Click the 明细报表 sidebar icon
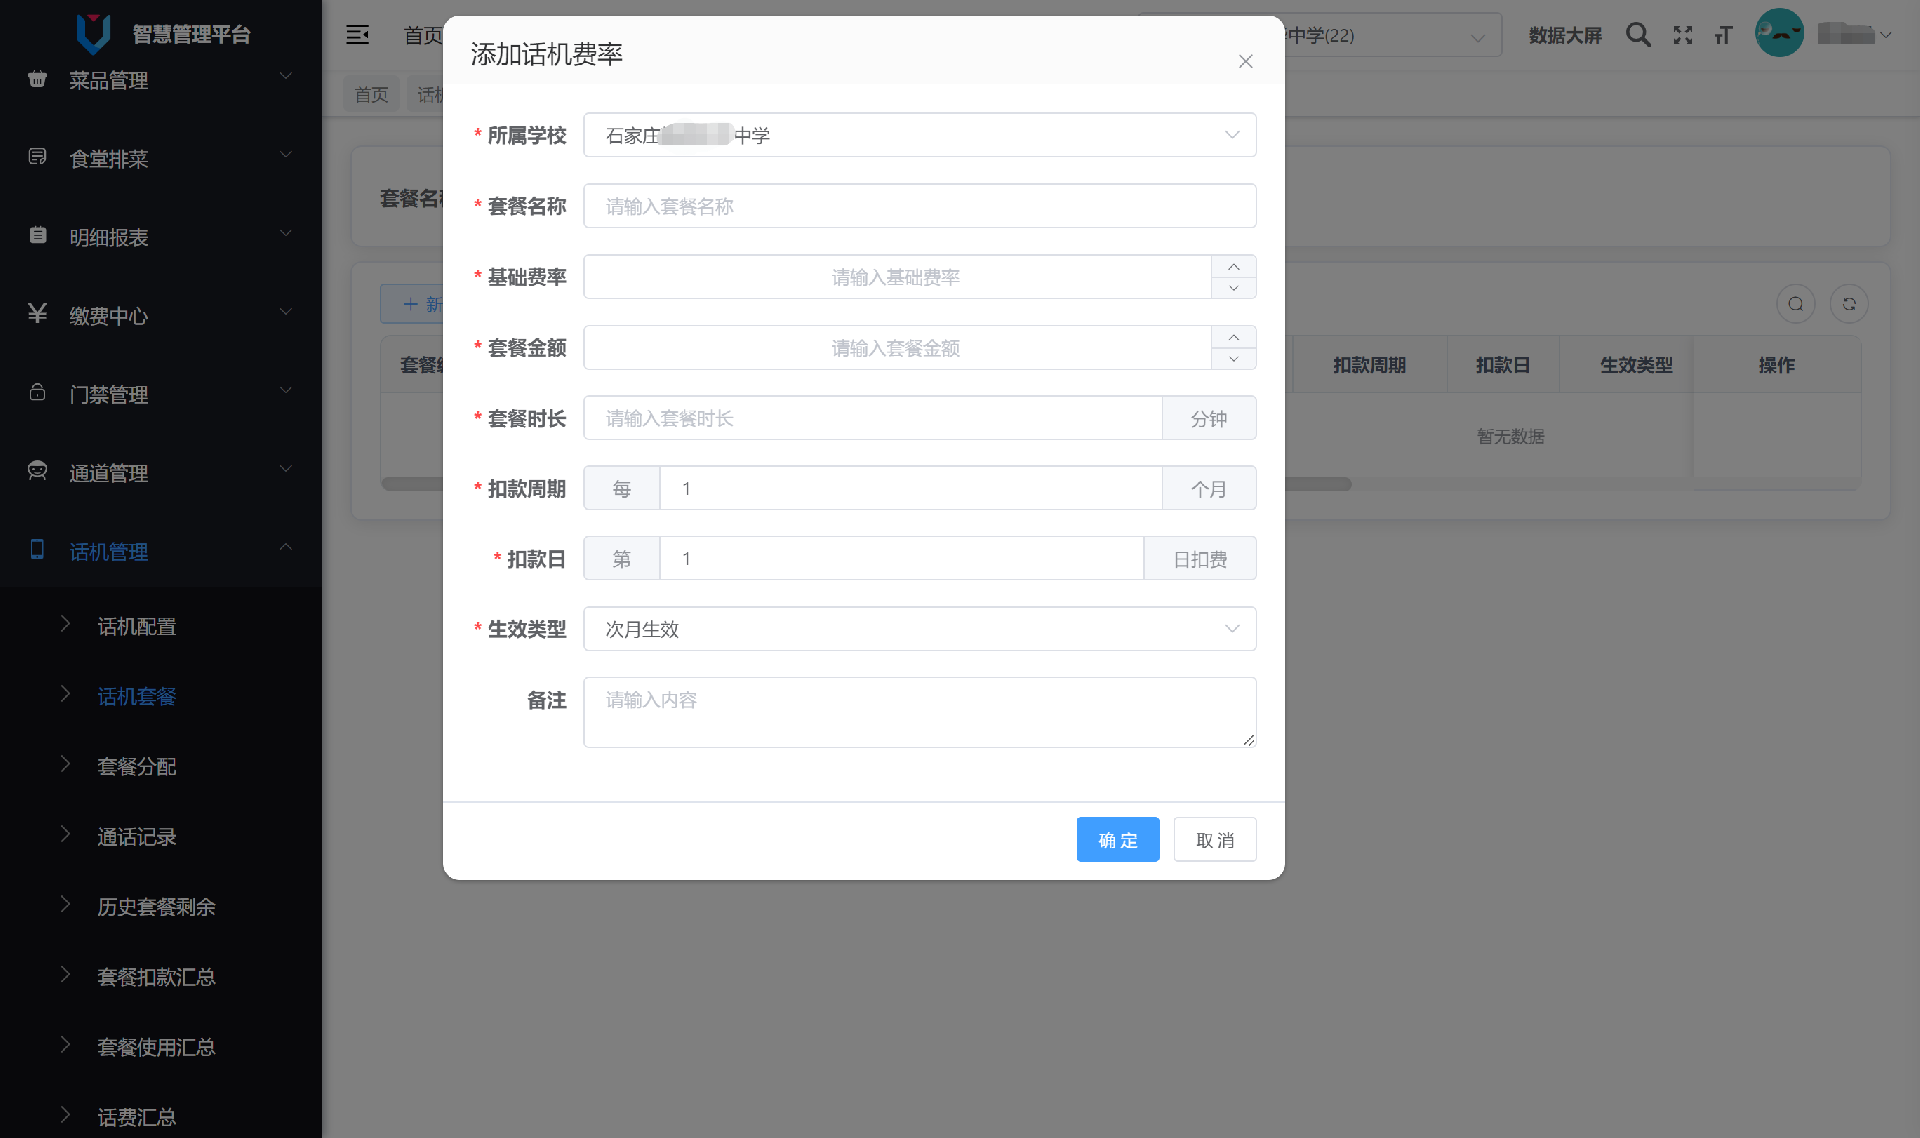Image resolution: width=1920 pixels, height=1138 pixels. 37,235
